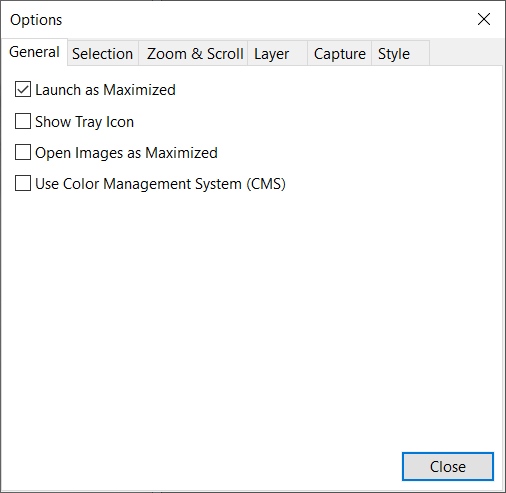This screenshot has width=506, height=493.
Task: Click the "Show Tray Icon" label text
Action: [x=84, y=121]
